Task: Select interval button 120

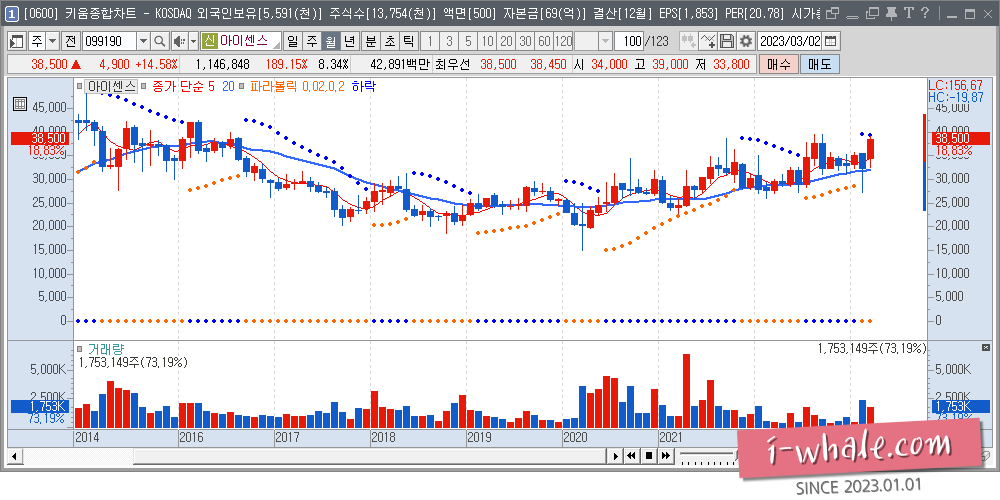Action: pos(564,41)
